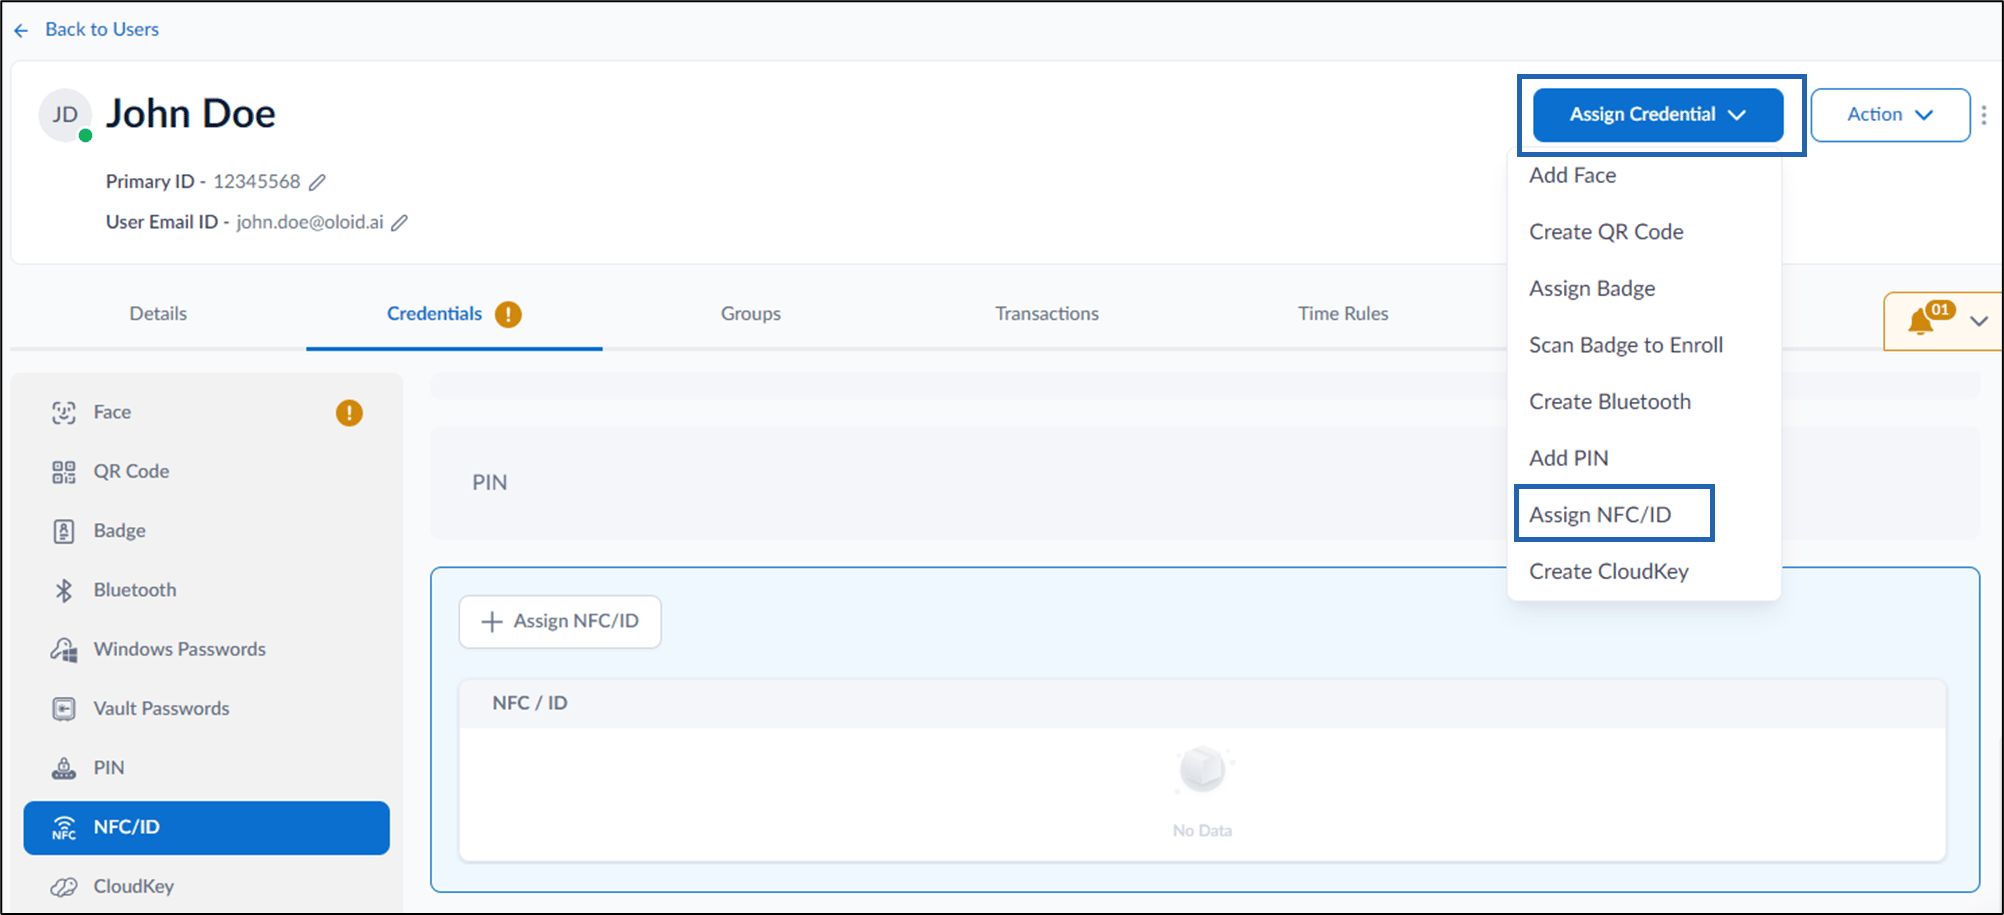
Task: Click the Primary ID value 12345568
Action: coord(256,182)
